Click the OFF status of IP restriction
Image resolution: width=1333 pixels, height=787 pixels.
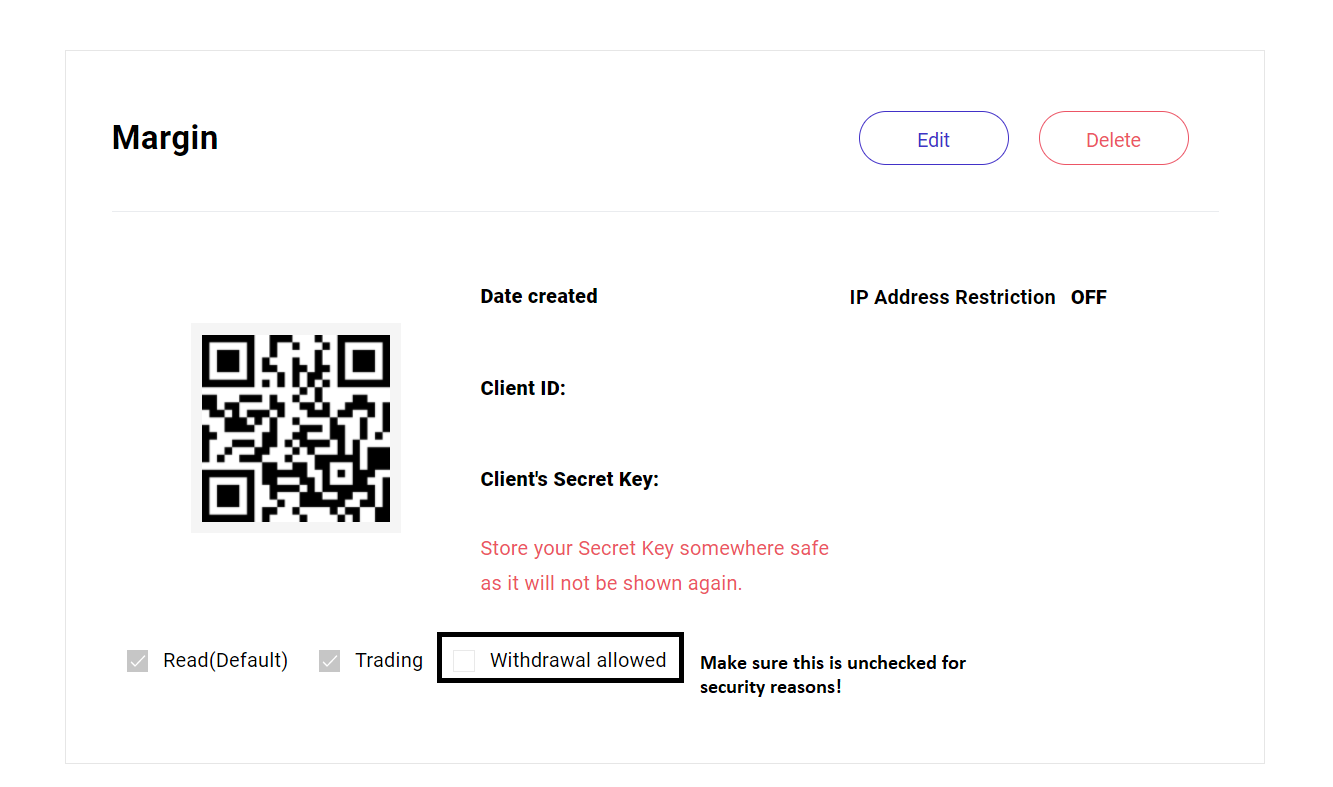[1089, 297]
